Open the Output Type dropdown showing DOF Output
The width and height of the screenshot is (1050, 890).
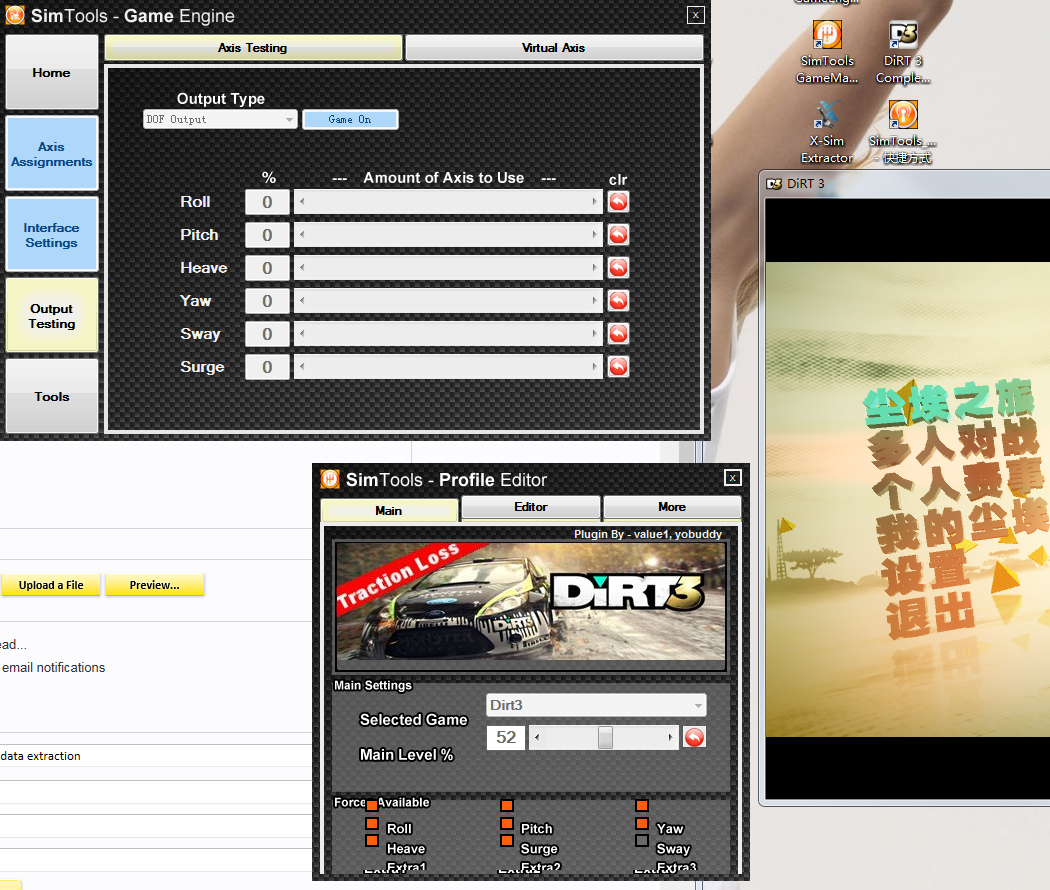tap(220, 119)
